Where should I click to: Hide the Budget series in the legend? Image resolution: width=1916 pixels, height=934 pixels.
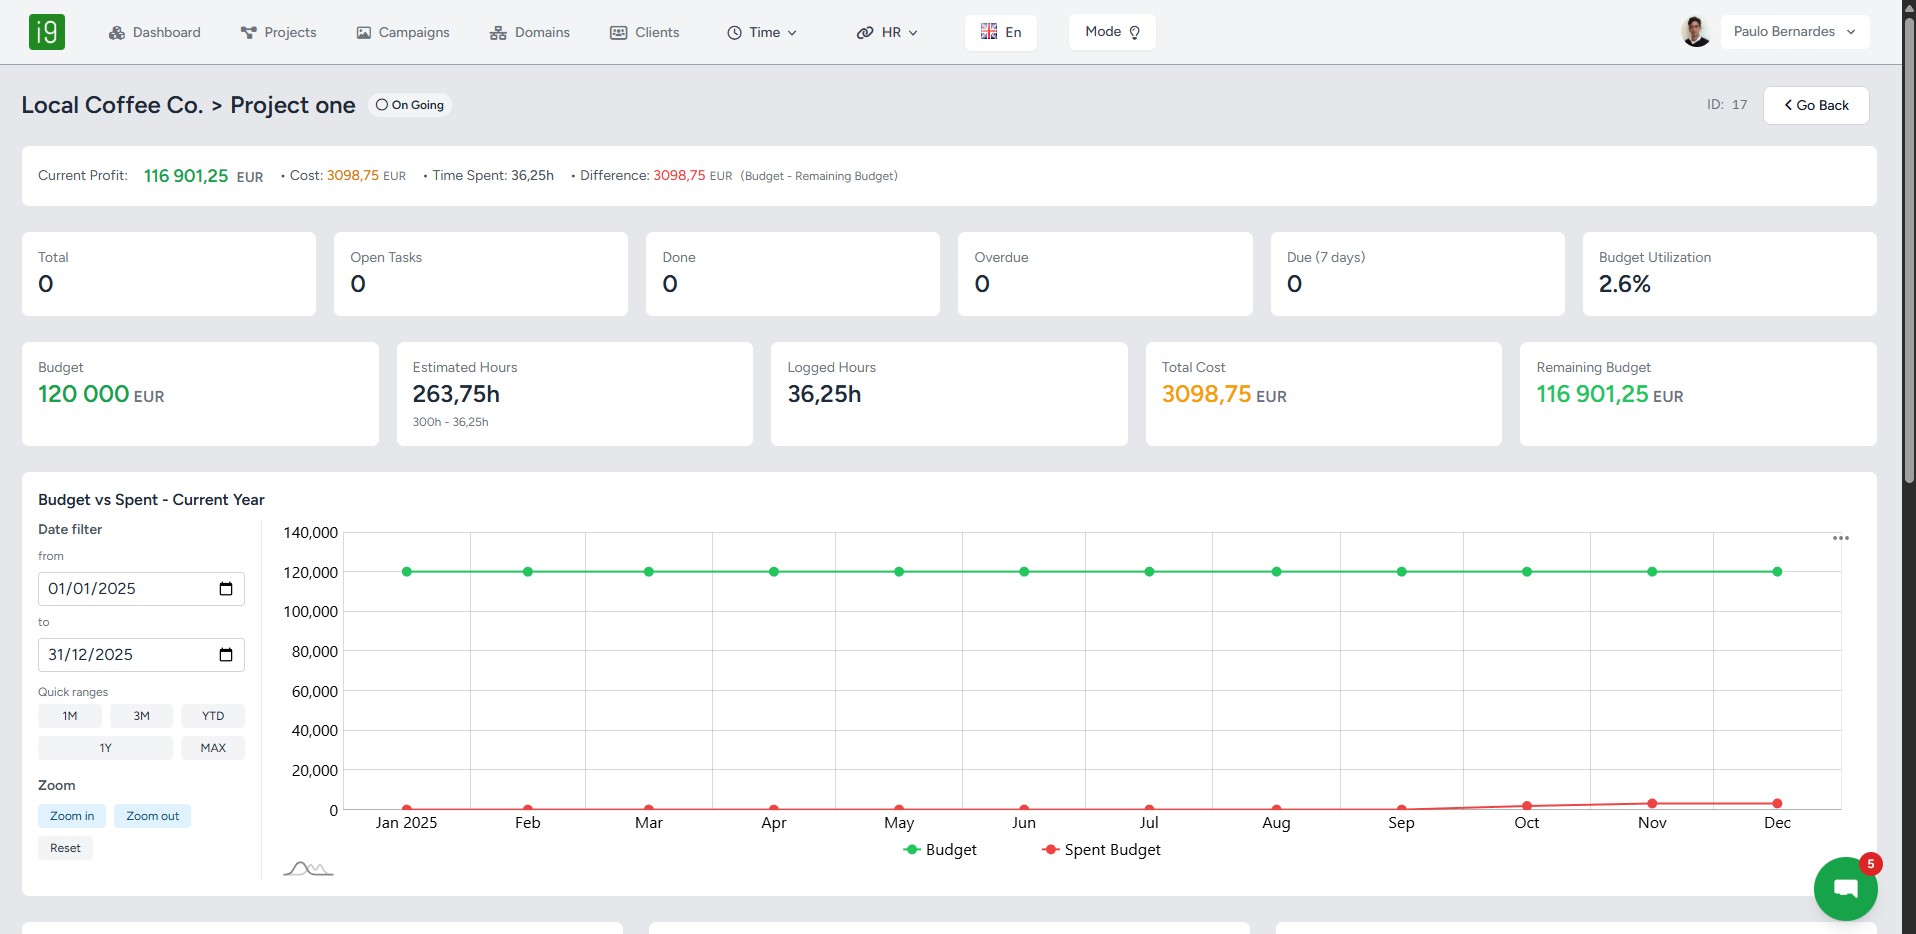[940, 849]
